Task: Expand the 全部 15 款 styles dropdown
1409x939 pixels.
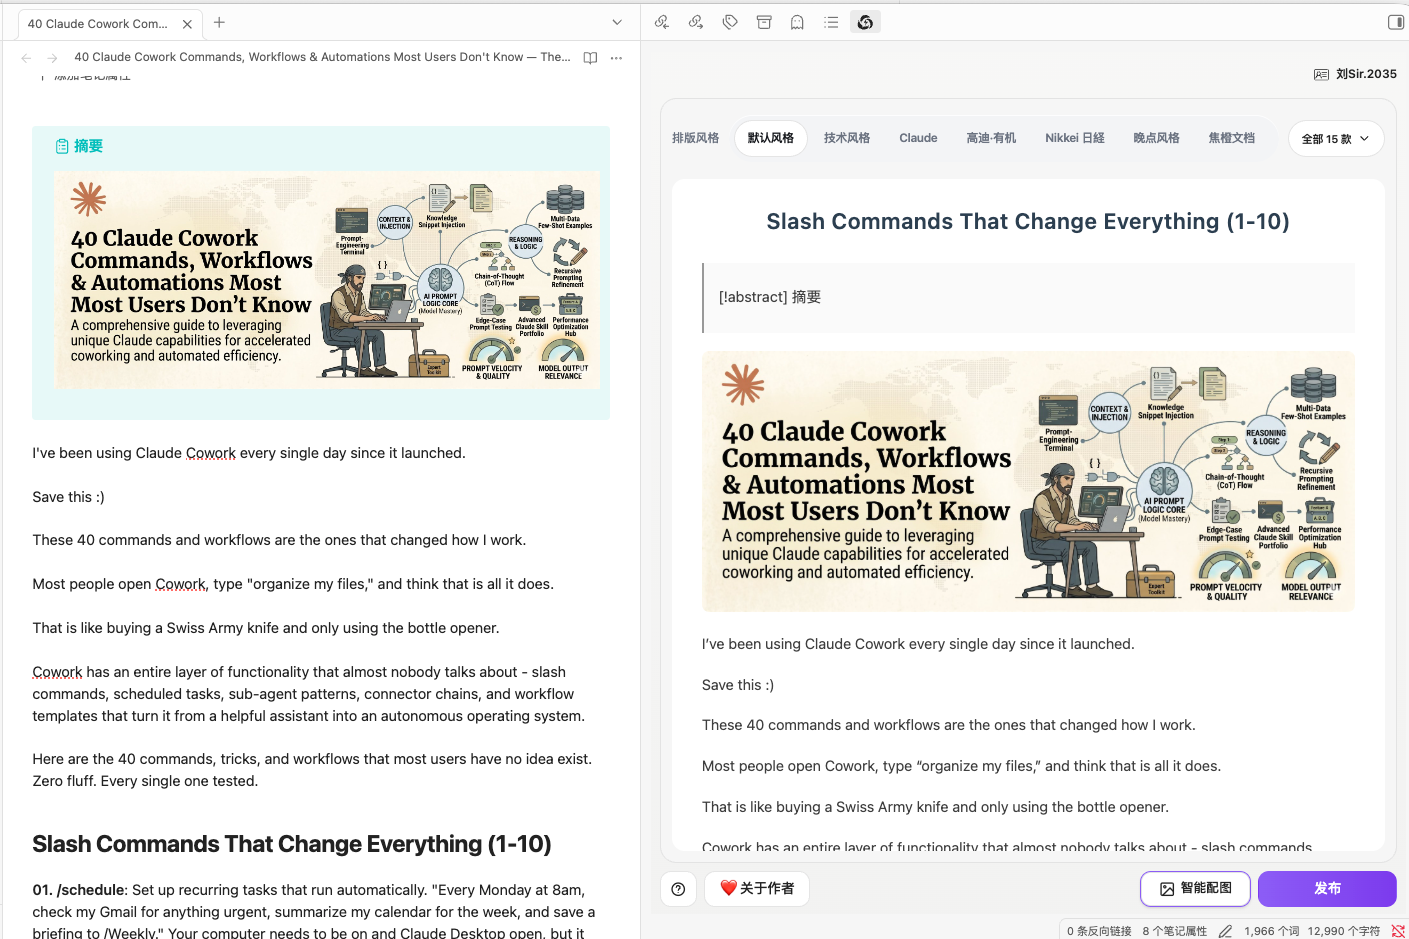Action: point(1336,139)
